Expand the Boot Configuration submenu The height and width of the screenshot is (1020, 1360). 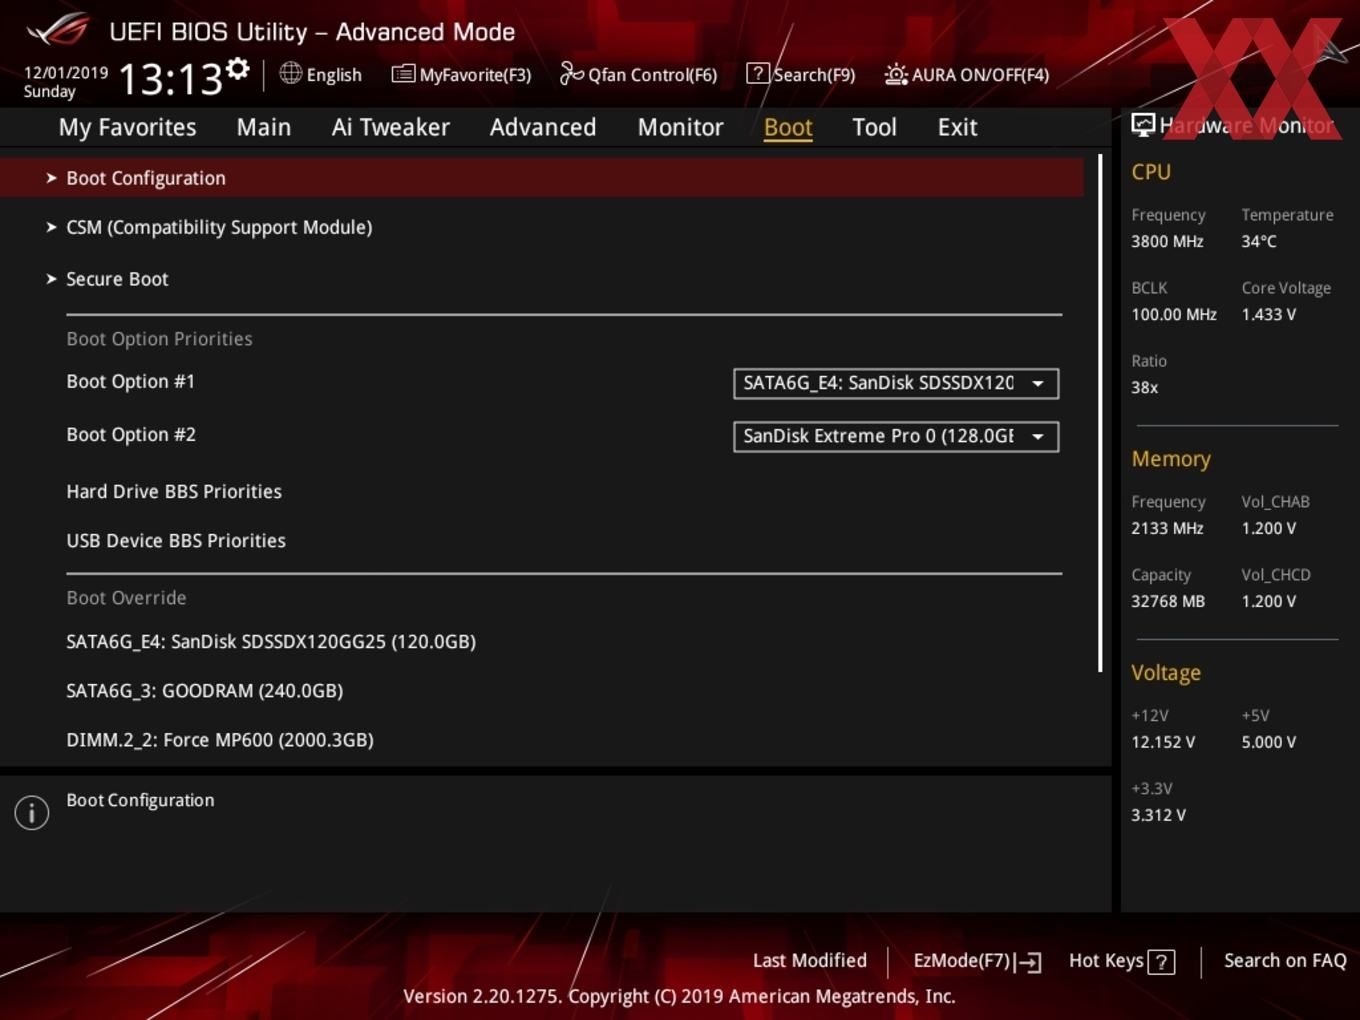541,178
